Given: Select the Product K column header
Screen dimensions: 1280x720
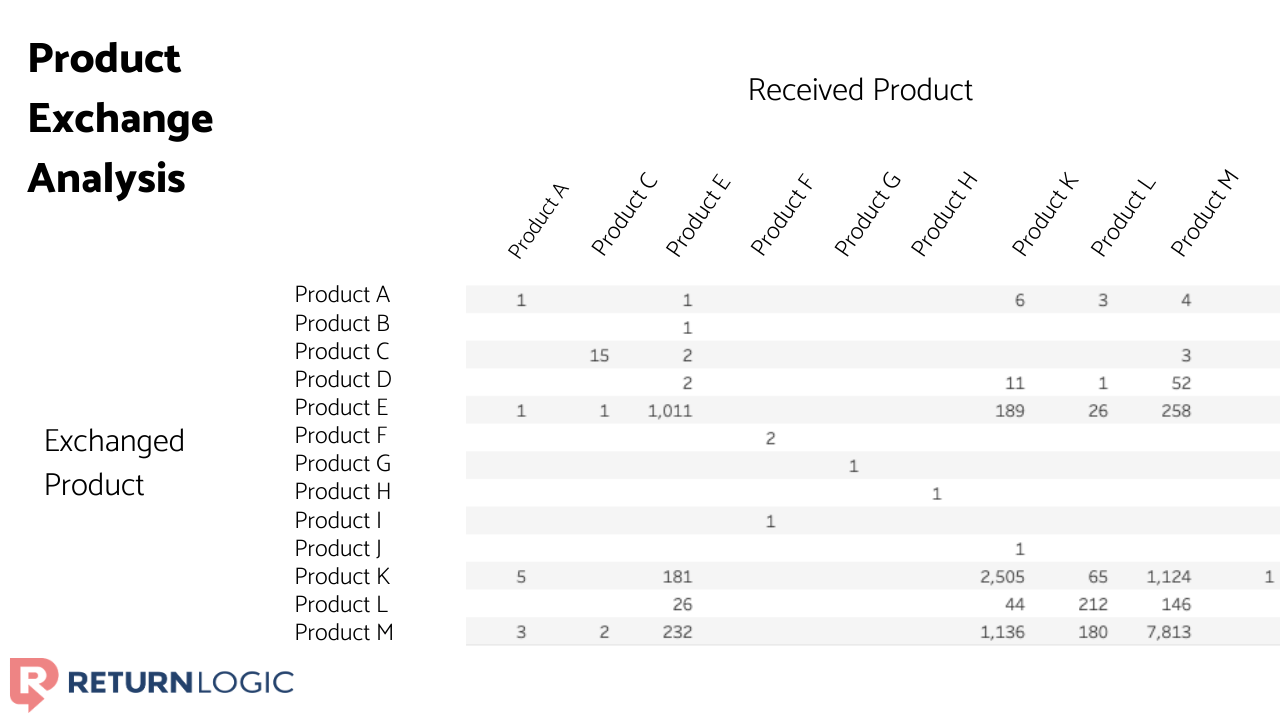Looking at the screenshot, I should (x=1044, y=216).
